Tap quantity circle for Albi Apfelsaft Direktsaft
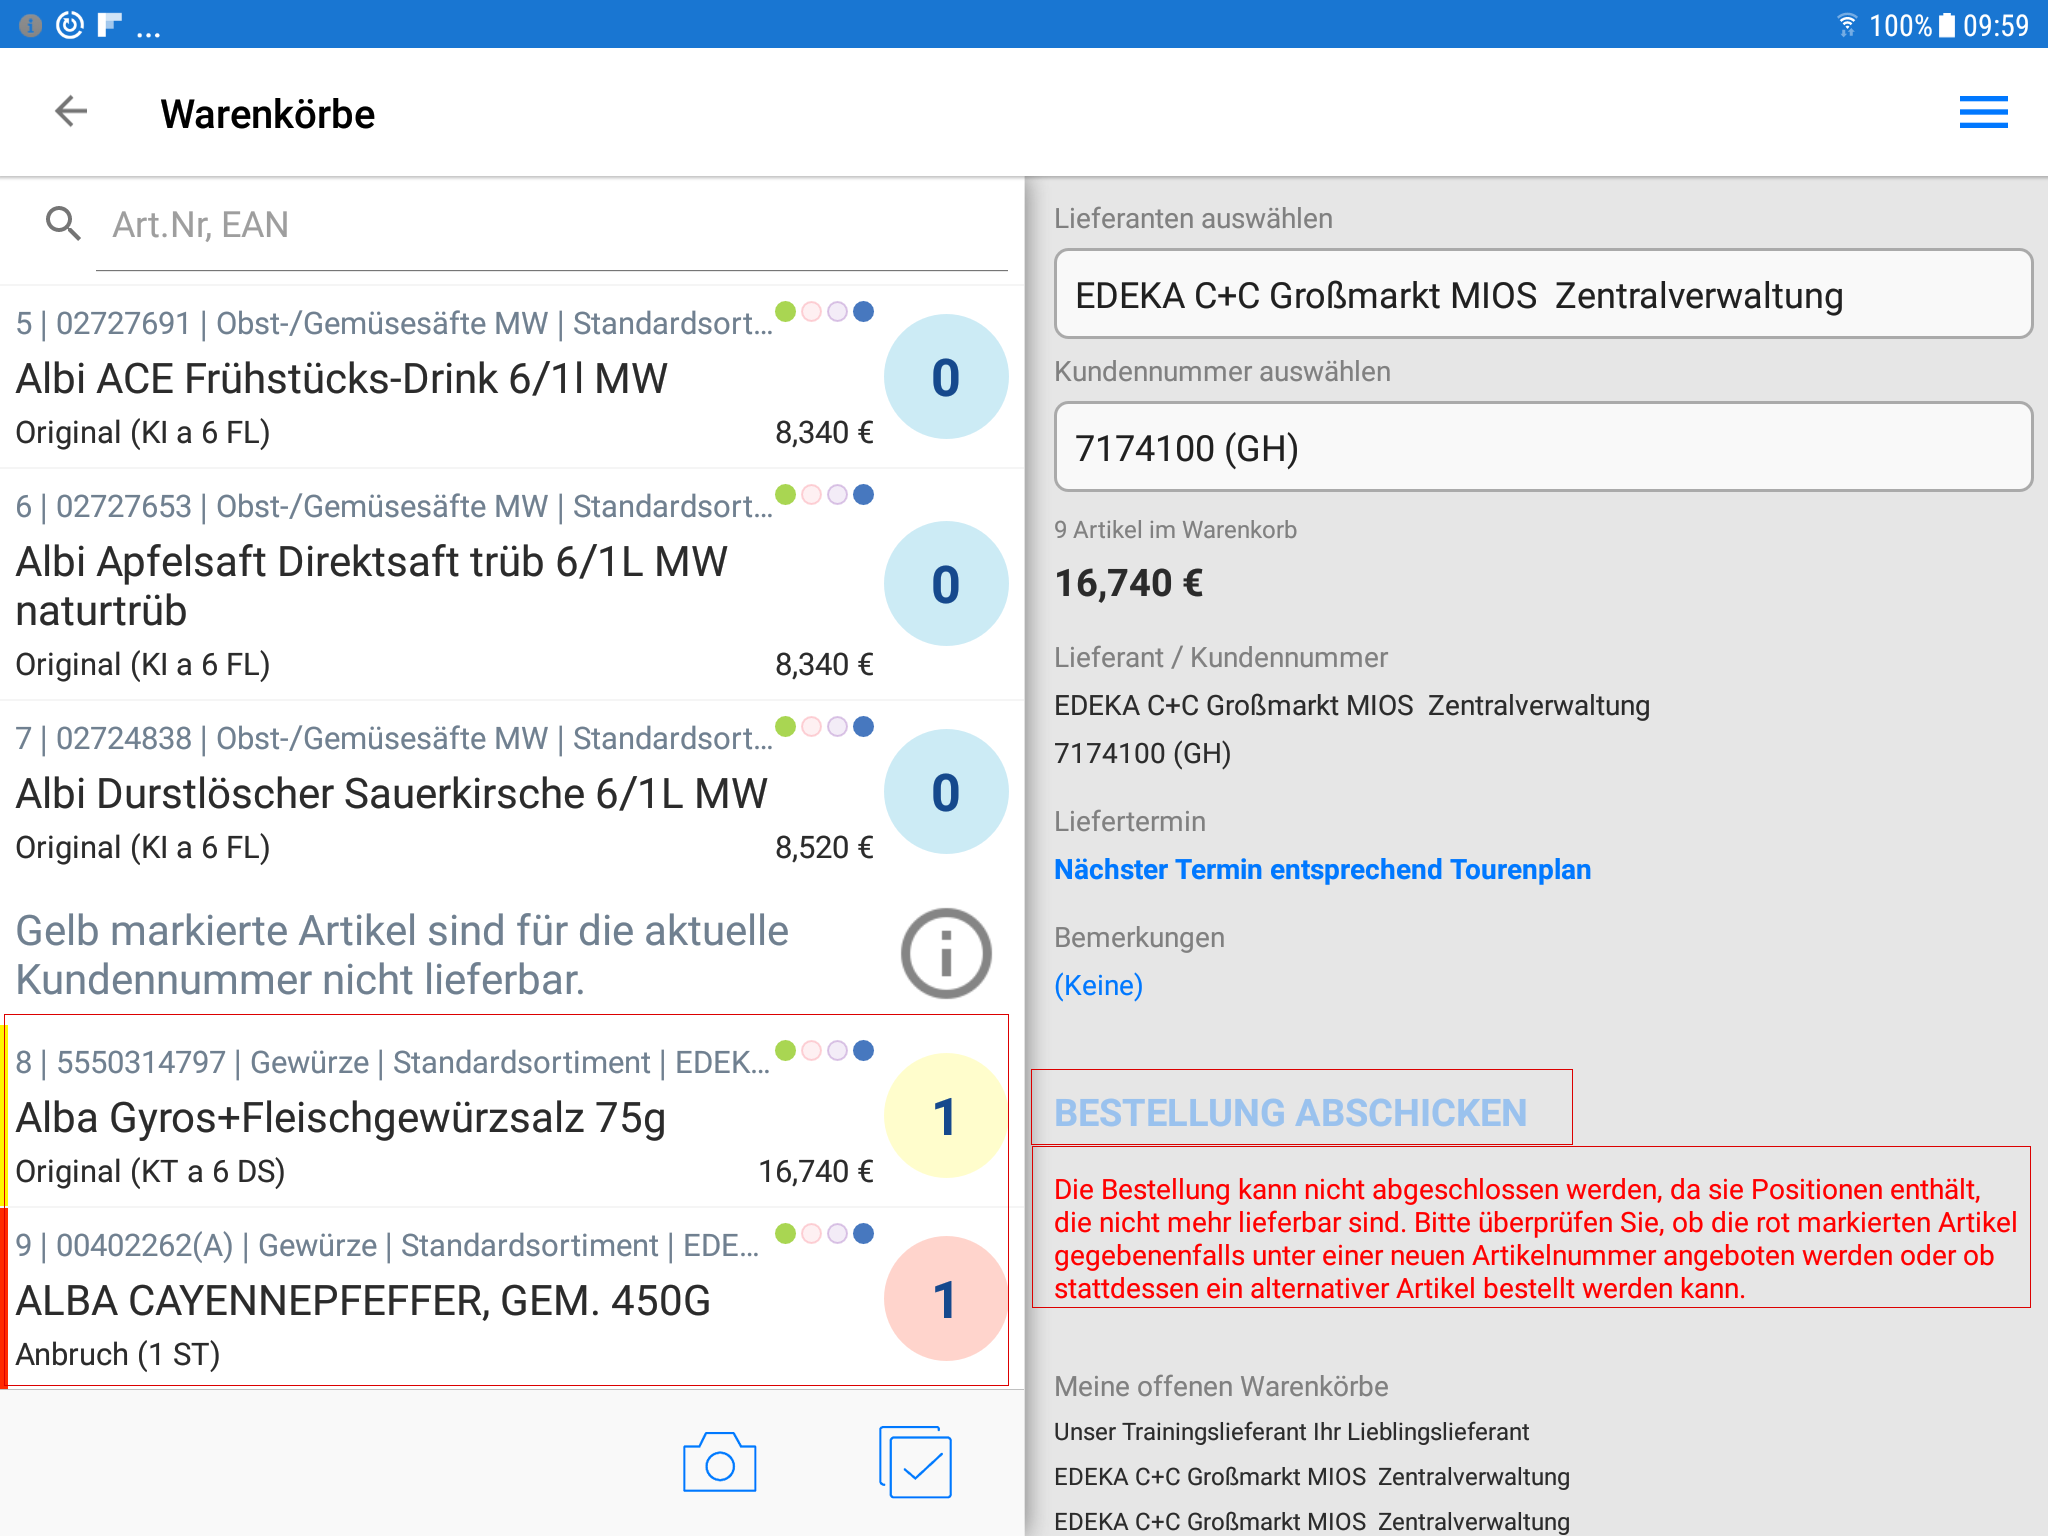 coord(945,584)
